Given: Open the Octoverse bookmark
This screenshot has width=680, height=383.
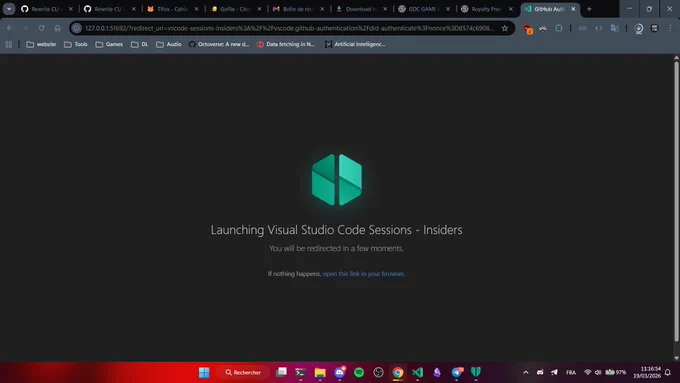Looking at the screenshot, I should click(219, 44).
